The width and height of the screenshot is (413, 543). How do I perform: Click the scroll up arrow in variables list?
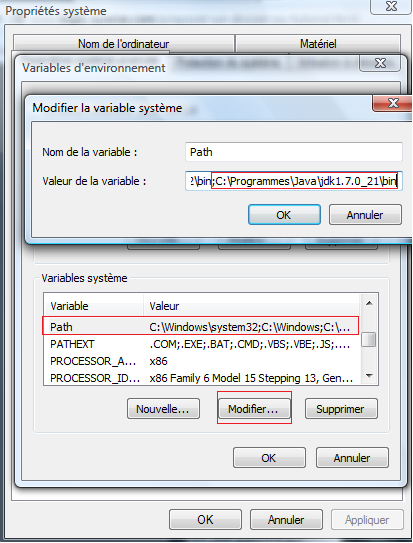tap(369, 303)
